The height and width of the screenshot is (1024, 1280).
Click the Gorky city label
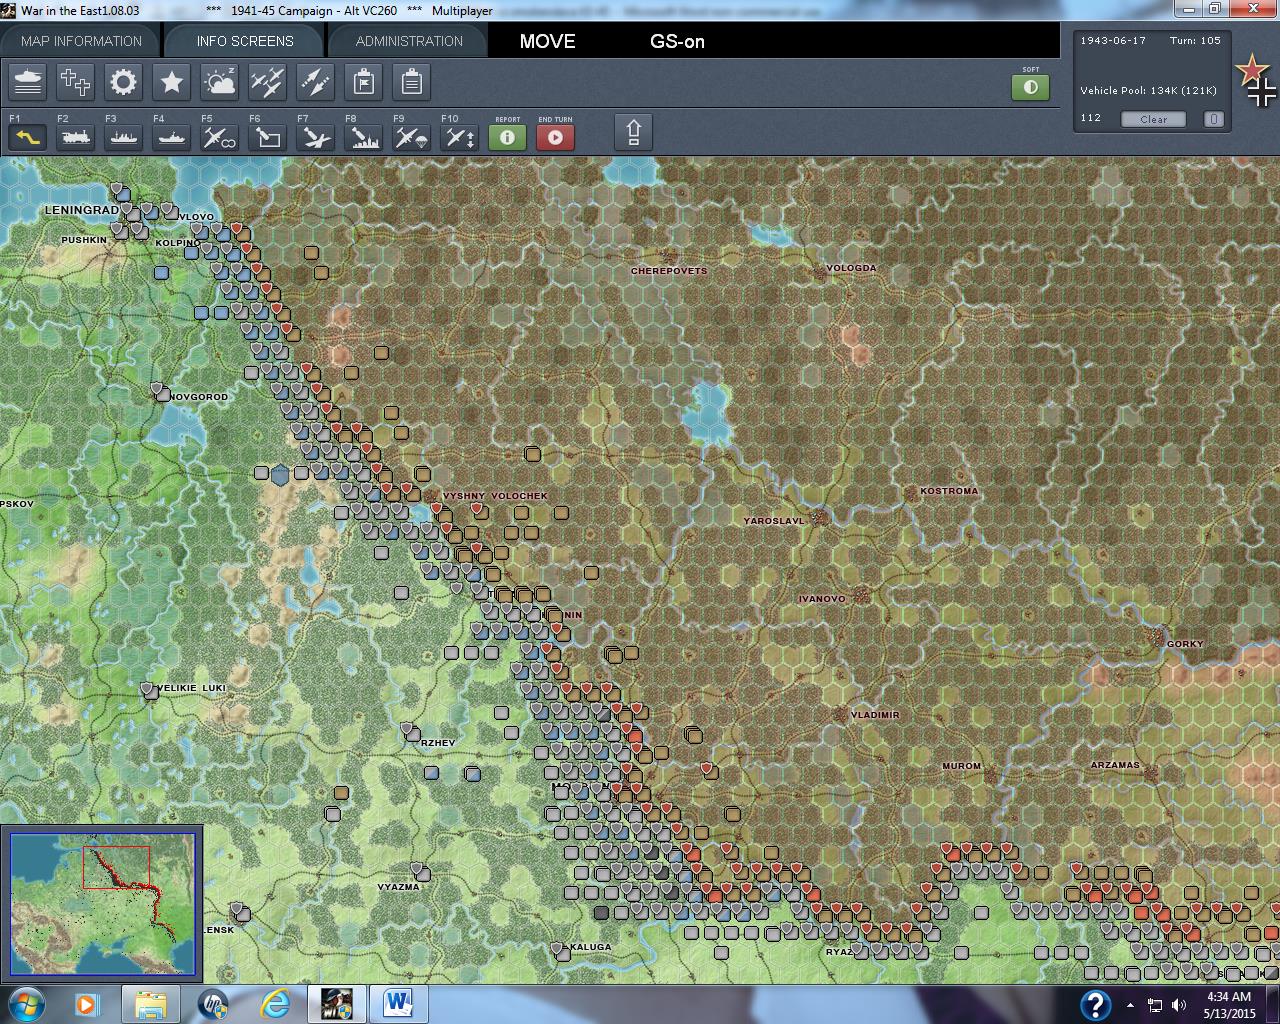point(1186,644)
